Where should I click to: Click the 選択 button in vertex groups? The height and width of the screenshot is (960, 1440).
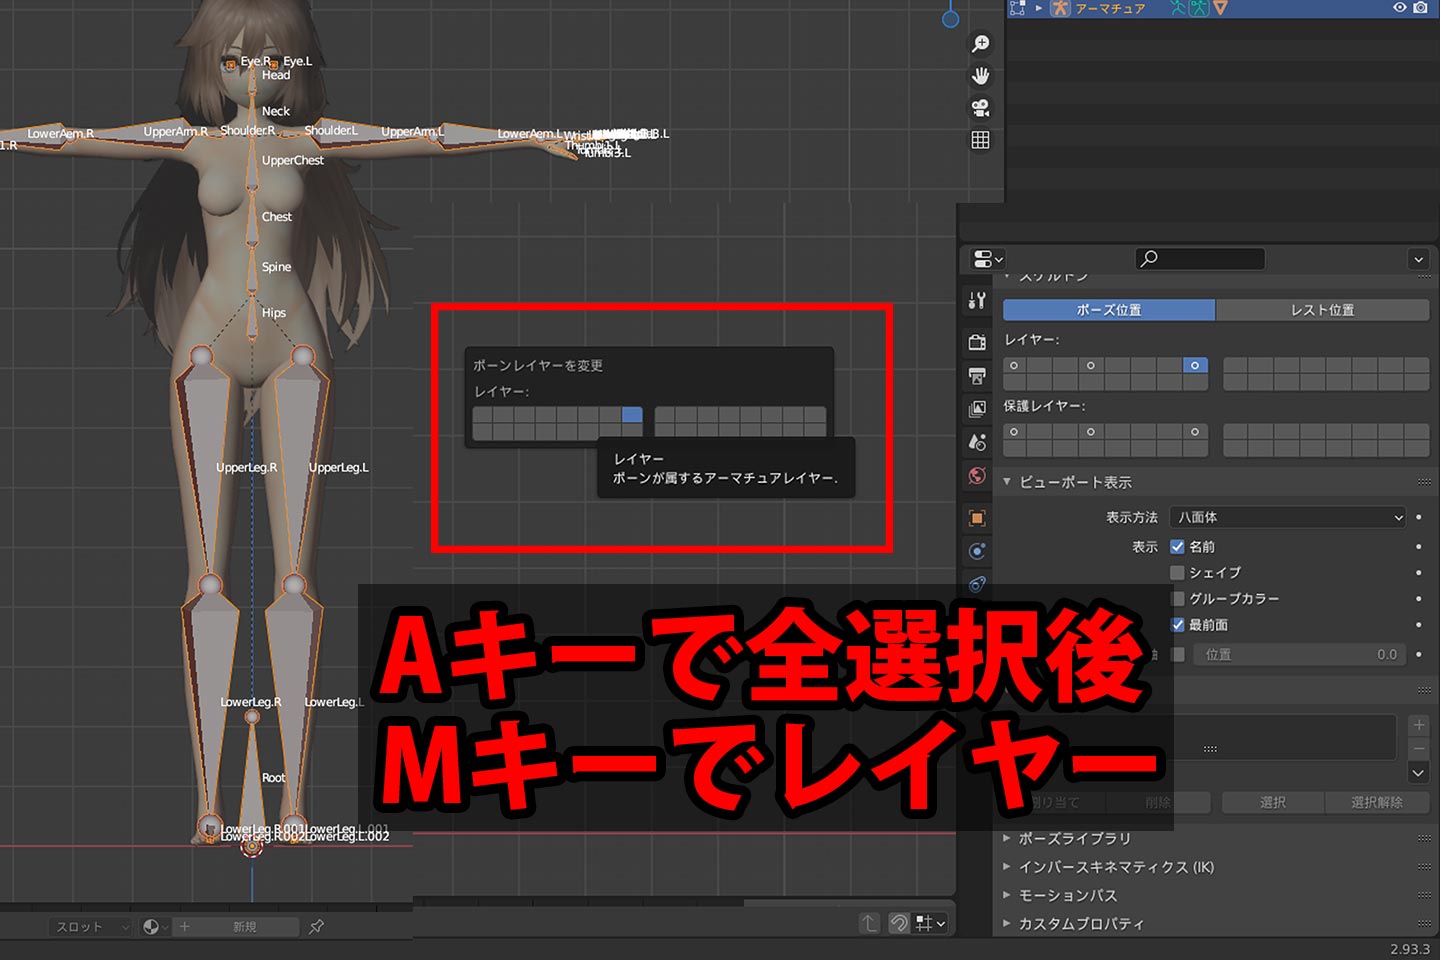(1272, 802)
